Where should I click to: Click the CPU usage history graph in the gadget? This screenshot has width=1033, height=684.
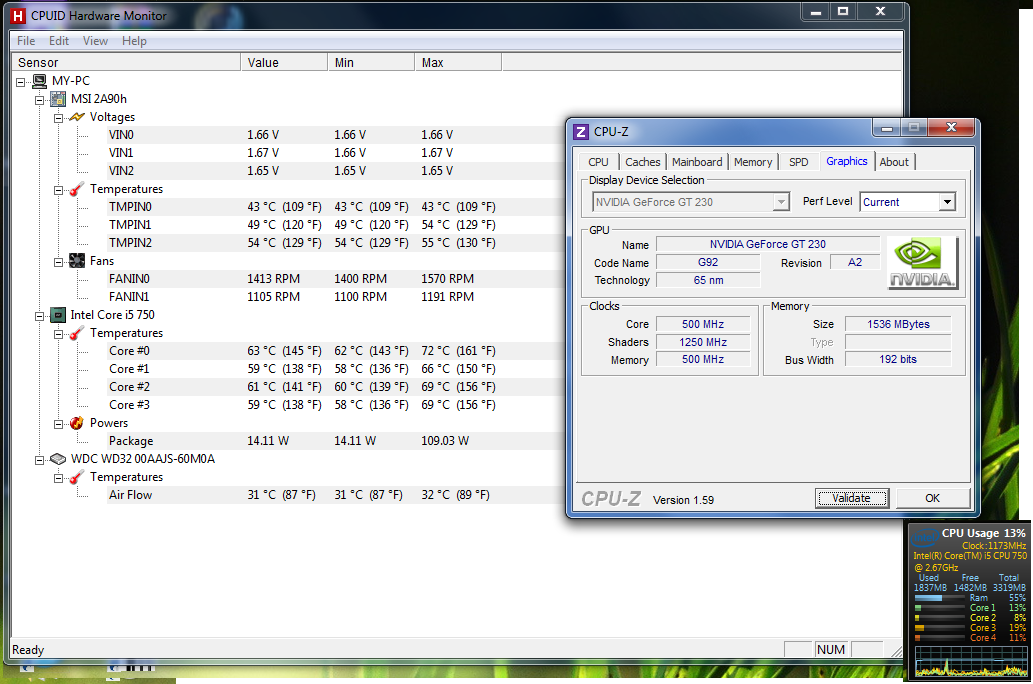(970, 661)
